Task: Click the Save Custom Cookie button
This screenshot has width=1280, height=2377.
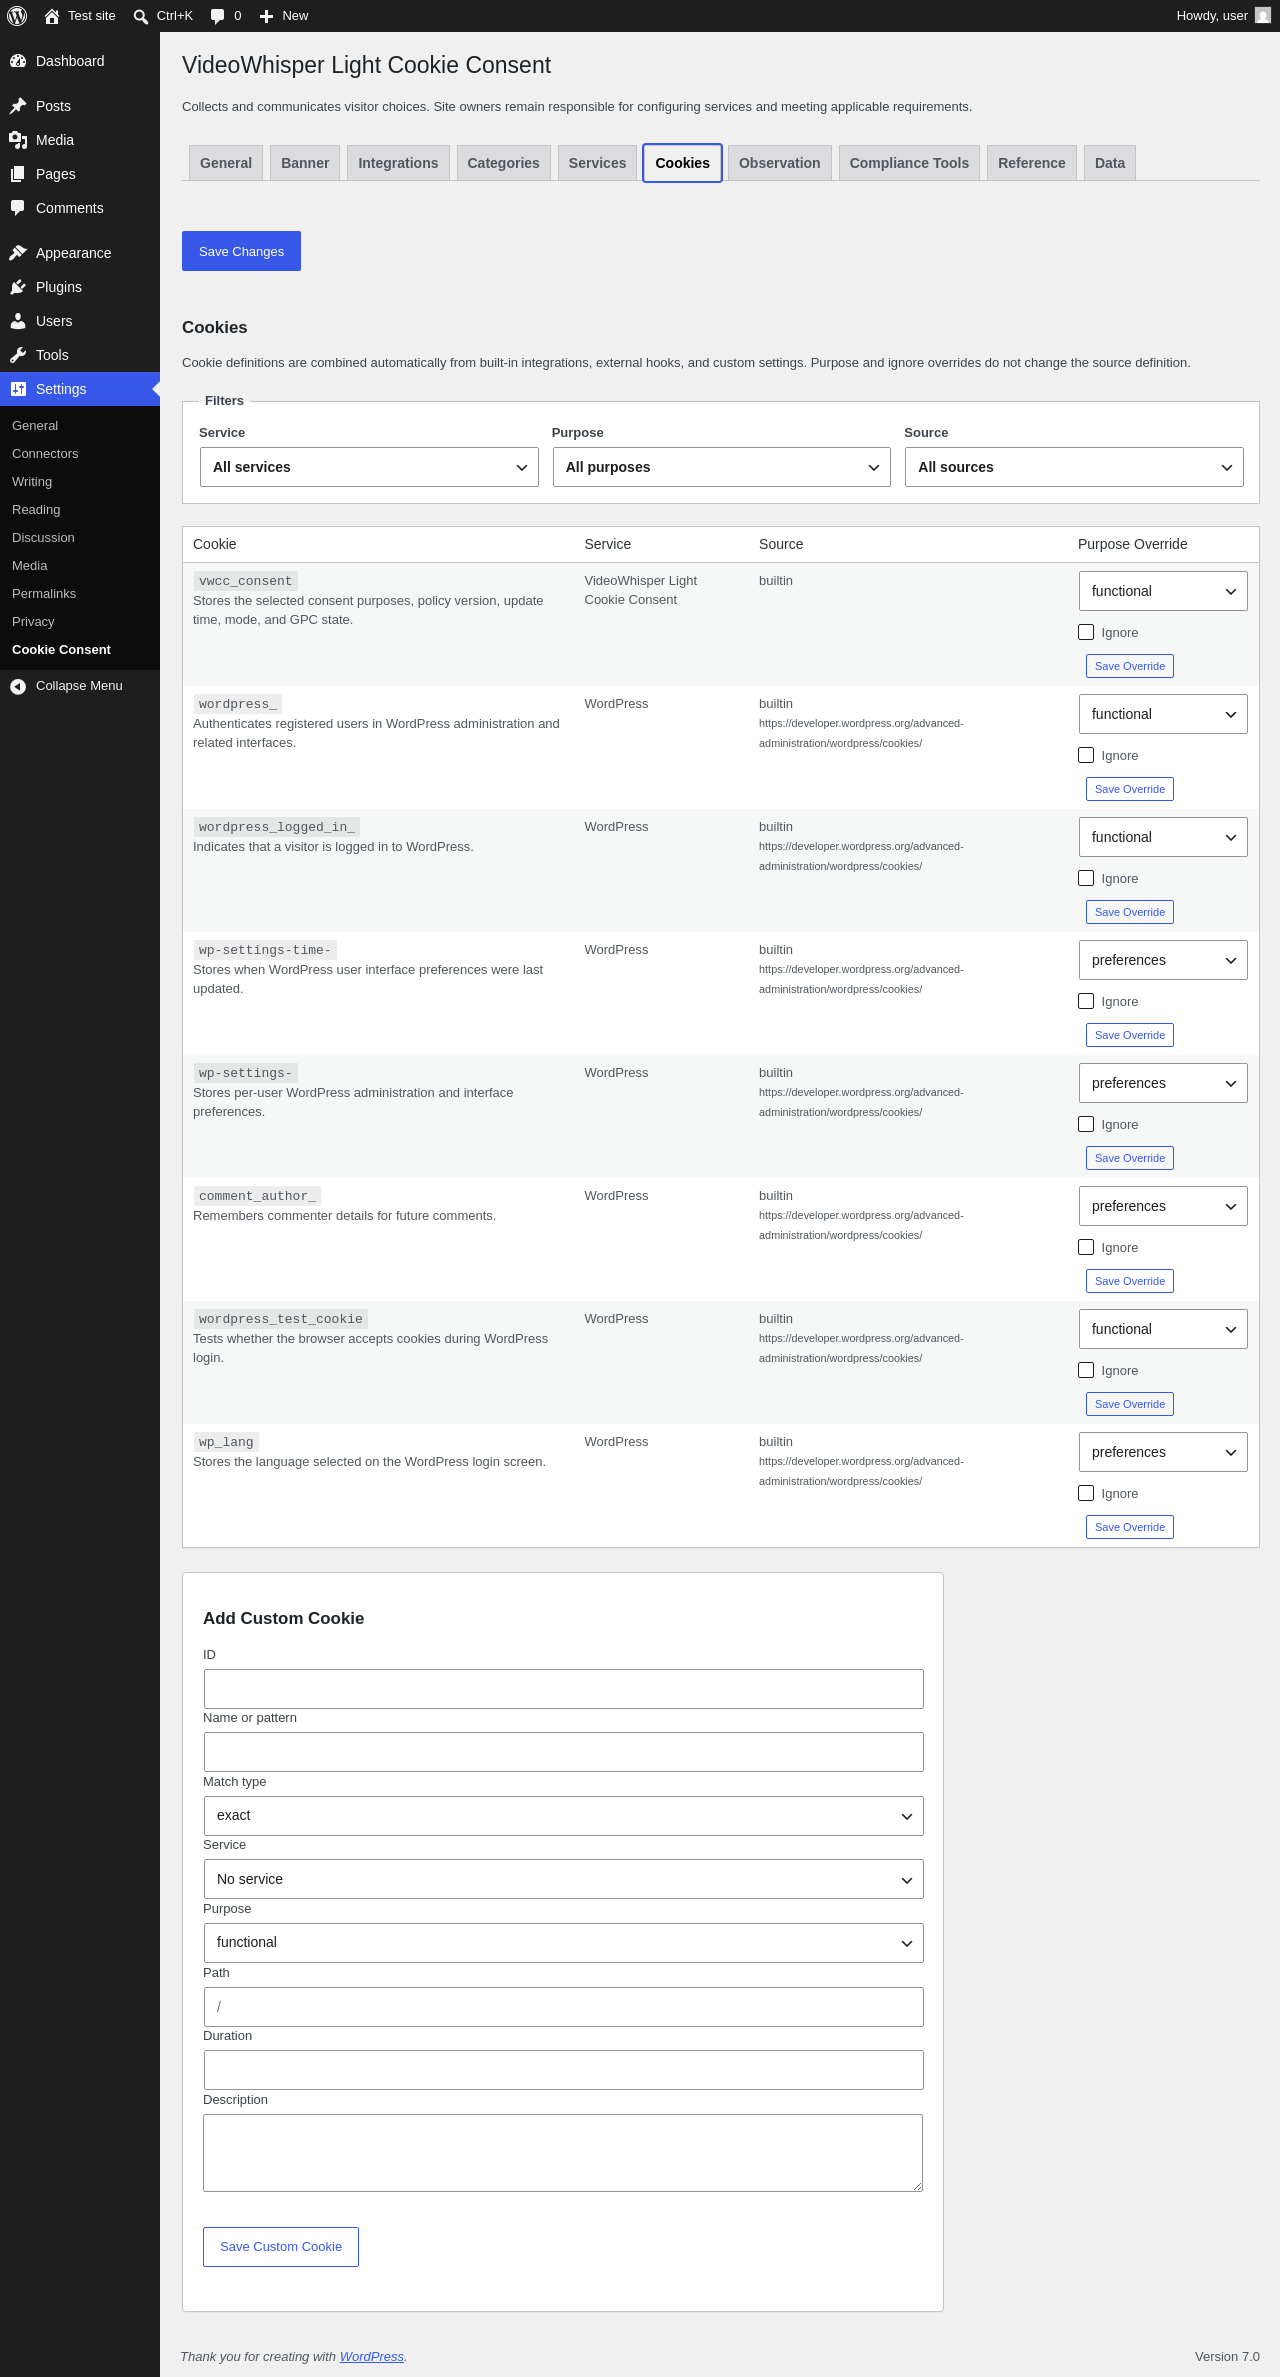Action: coord(281,2247)
